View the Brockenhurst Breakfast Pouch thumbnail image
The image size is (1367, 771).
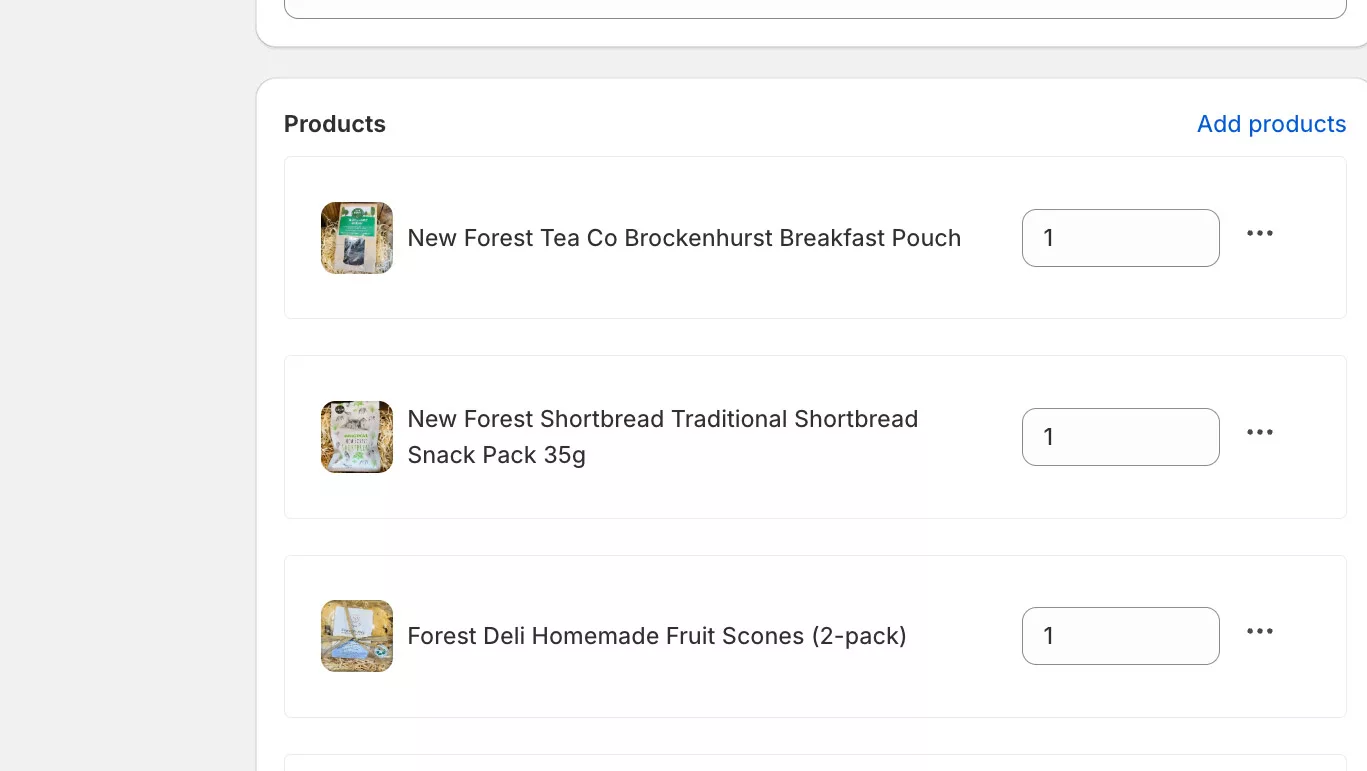coord(356,238)
